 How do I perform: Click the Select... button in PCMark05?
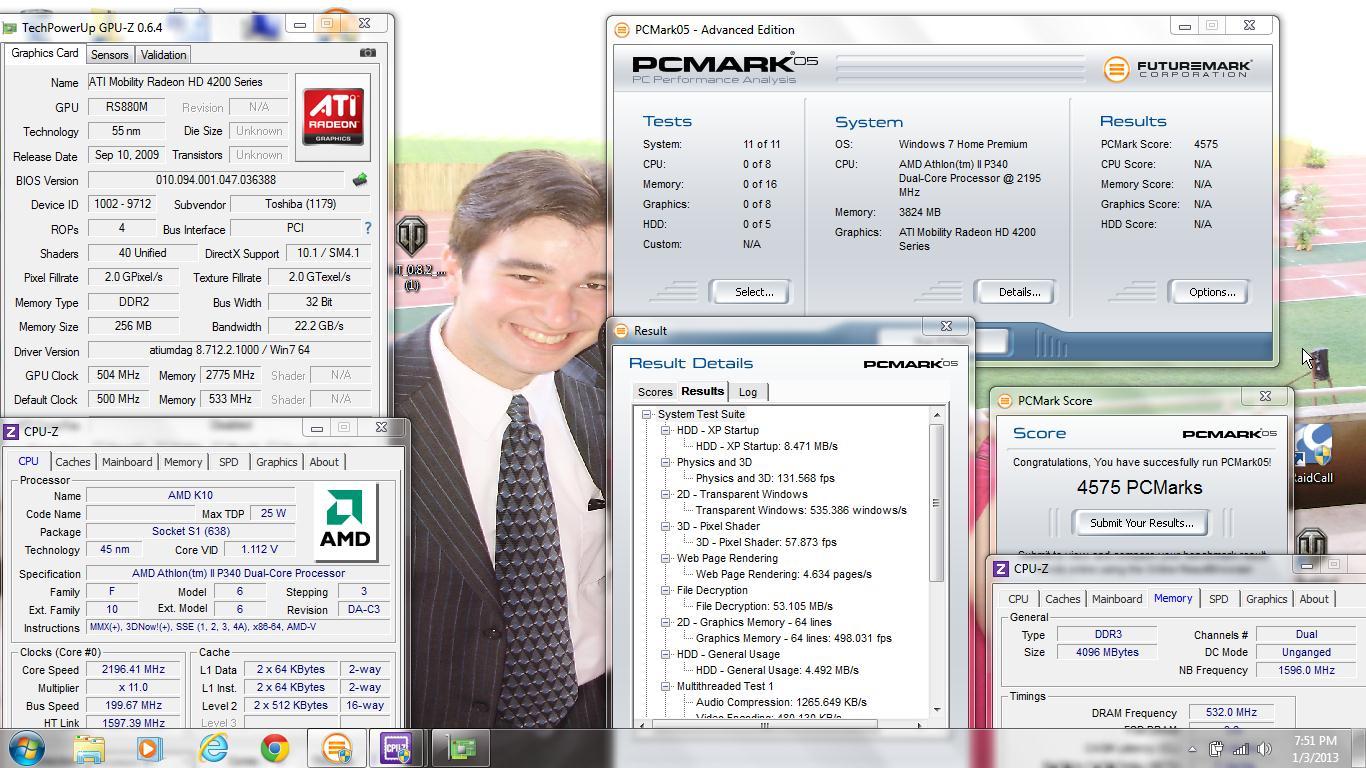pos(753,292)
